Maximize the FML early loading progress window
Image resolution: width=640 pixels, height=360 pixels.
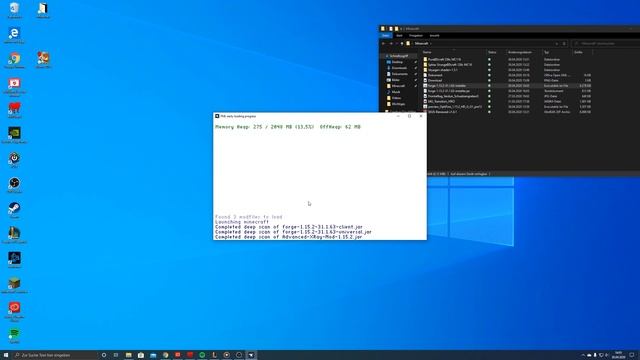pyautogui.click(x=409, y=116)
